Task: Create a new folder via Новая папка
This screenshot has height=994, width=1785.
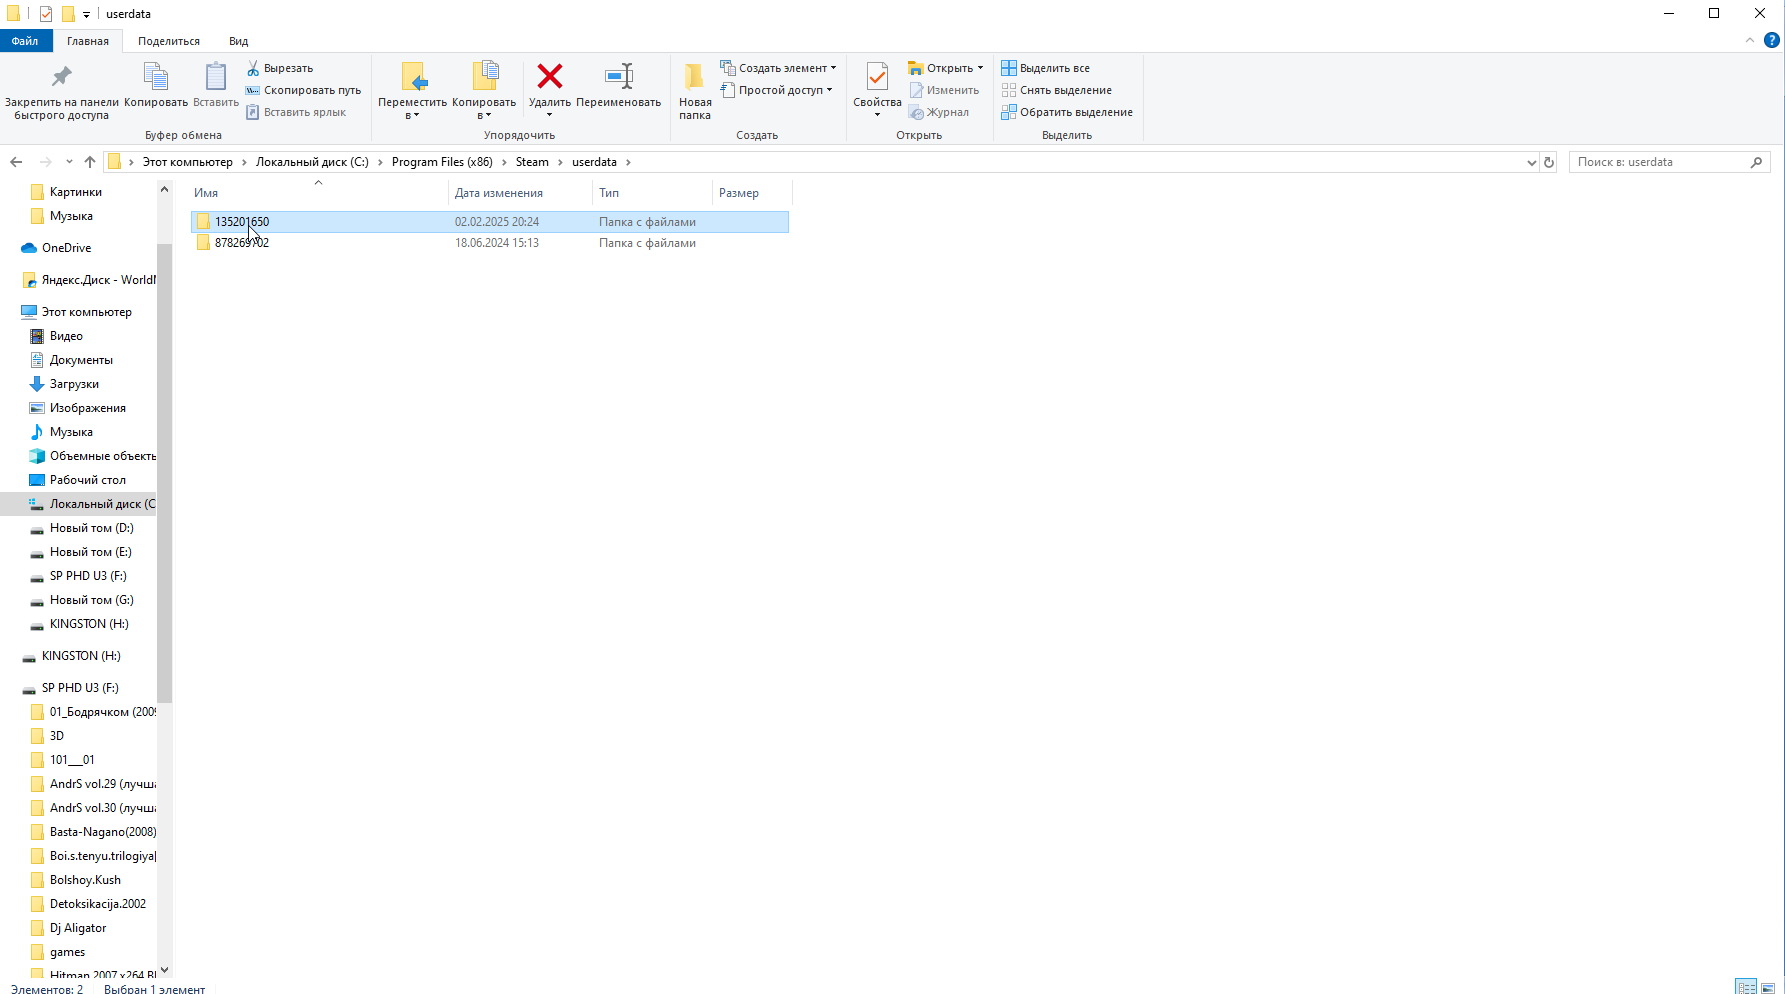Action: point(695,91)
